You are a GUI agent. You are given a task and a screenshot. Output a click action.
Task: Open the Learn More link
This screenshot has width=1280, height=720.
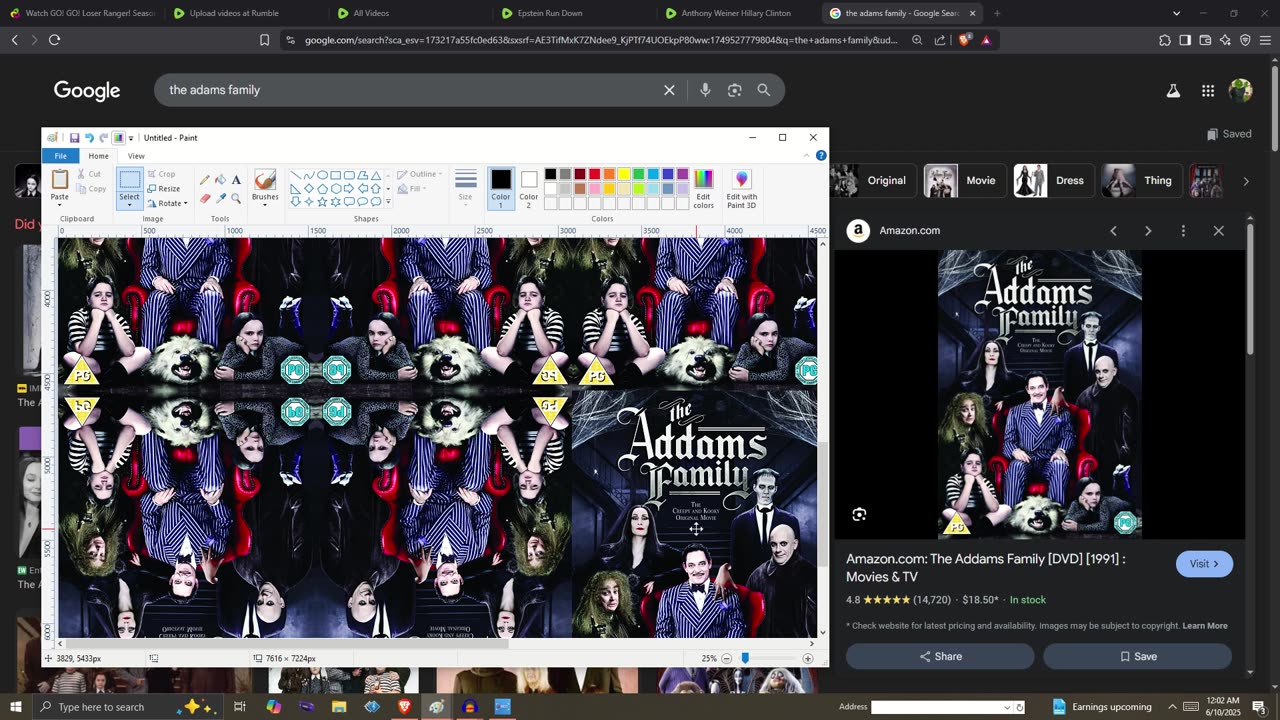tap(1205, 626)
